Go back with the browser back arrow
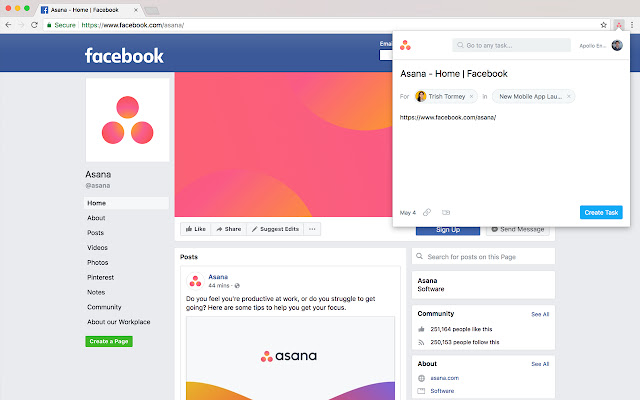The image size is (640, 400). [x=8, y=25]
